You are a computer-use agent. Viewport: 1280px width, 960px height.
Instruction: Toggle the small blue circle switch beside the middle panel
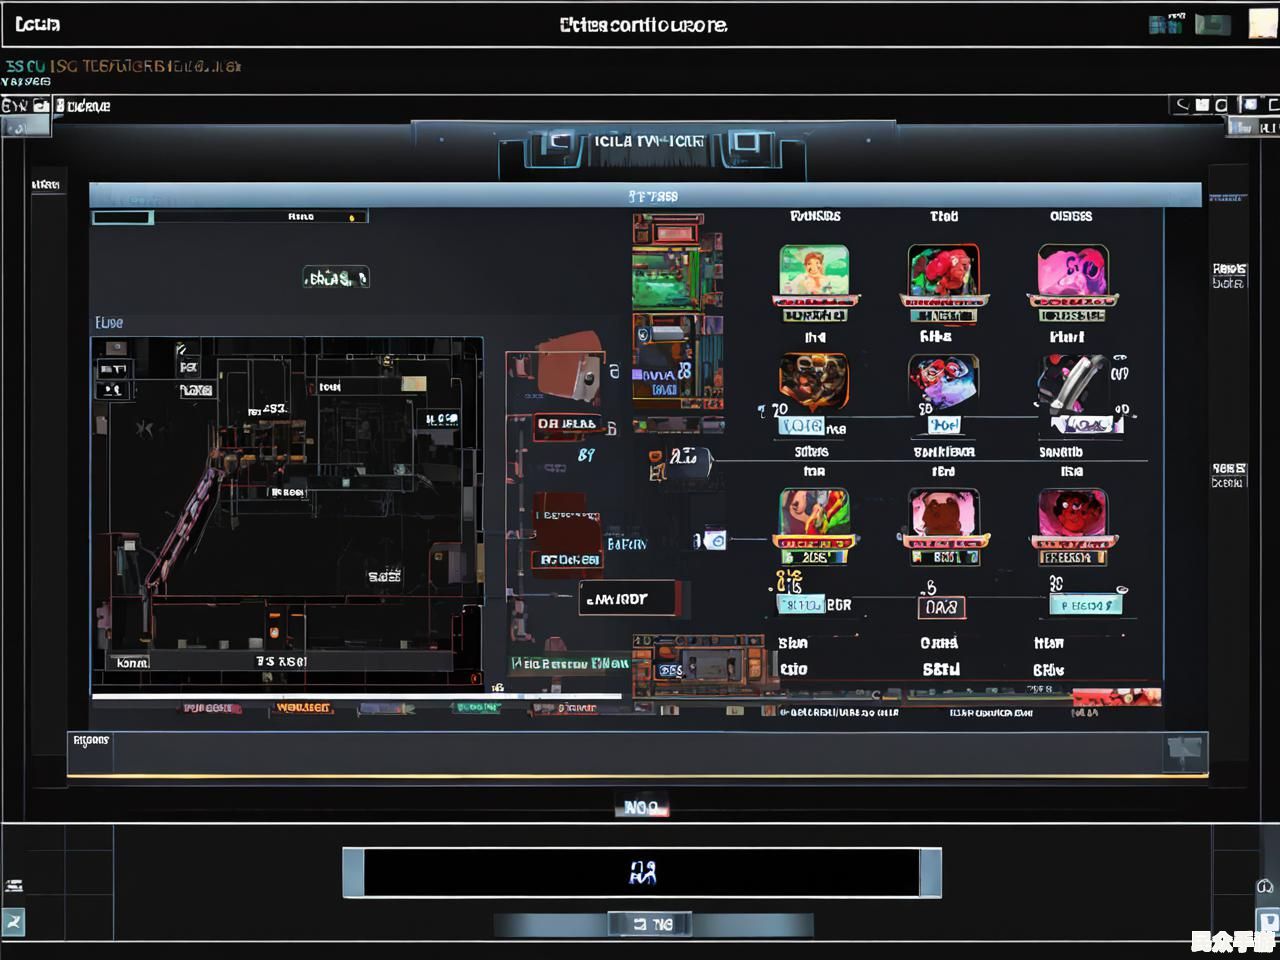point(714,541)
